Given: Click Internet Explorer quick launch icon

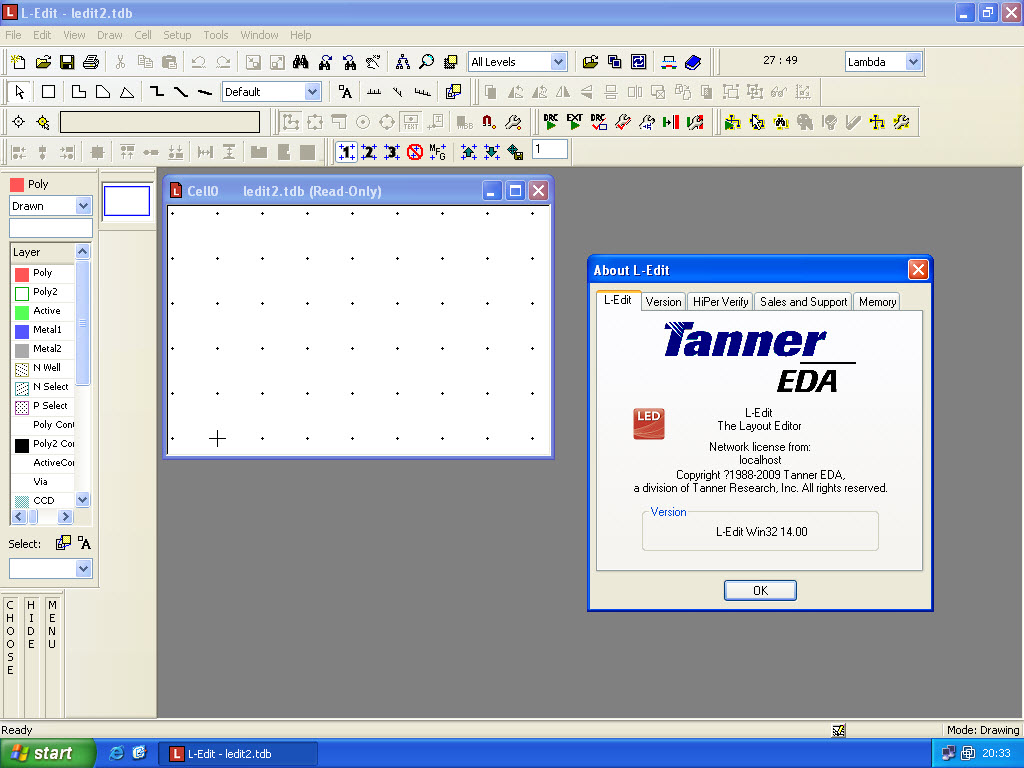Looking at the screenshot, I should [116, 753].
